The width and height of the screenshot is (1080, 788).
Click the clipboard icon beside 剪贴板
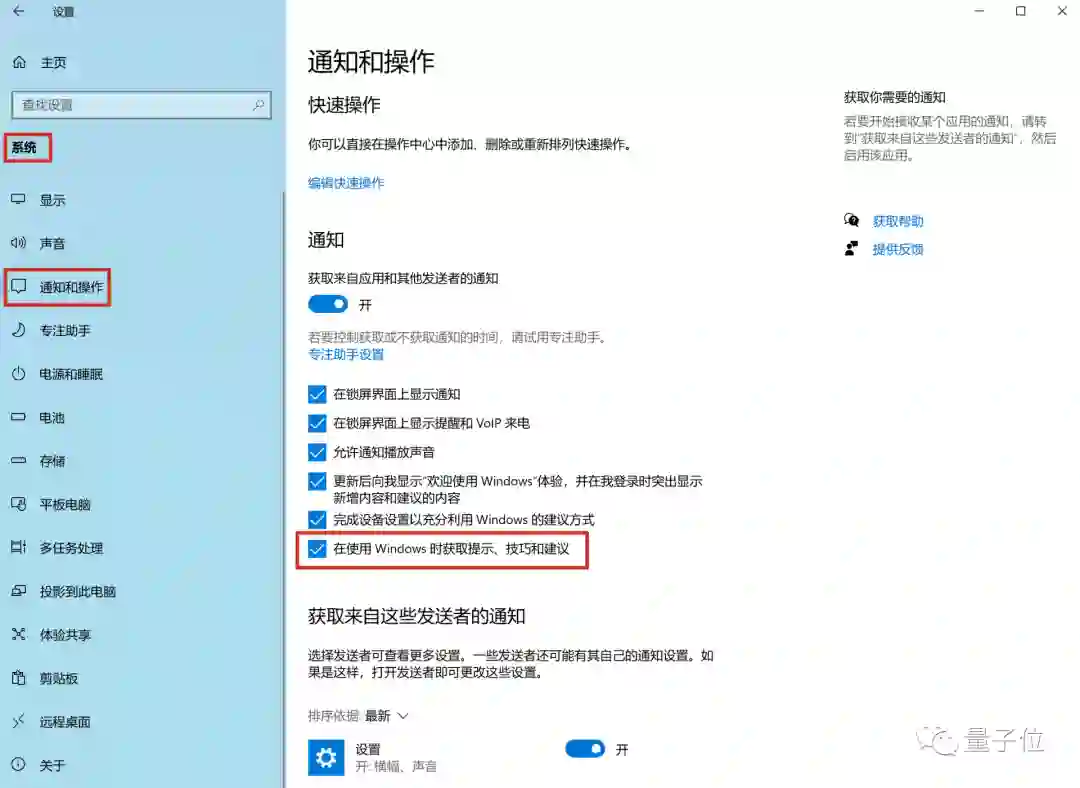19,677
